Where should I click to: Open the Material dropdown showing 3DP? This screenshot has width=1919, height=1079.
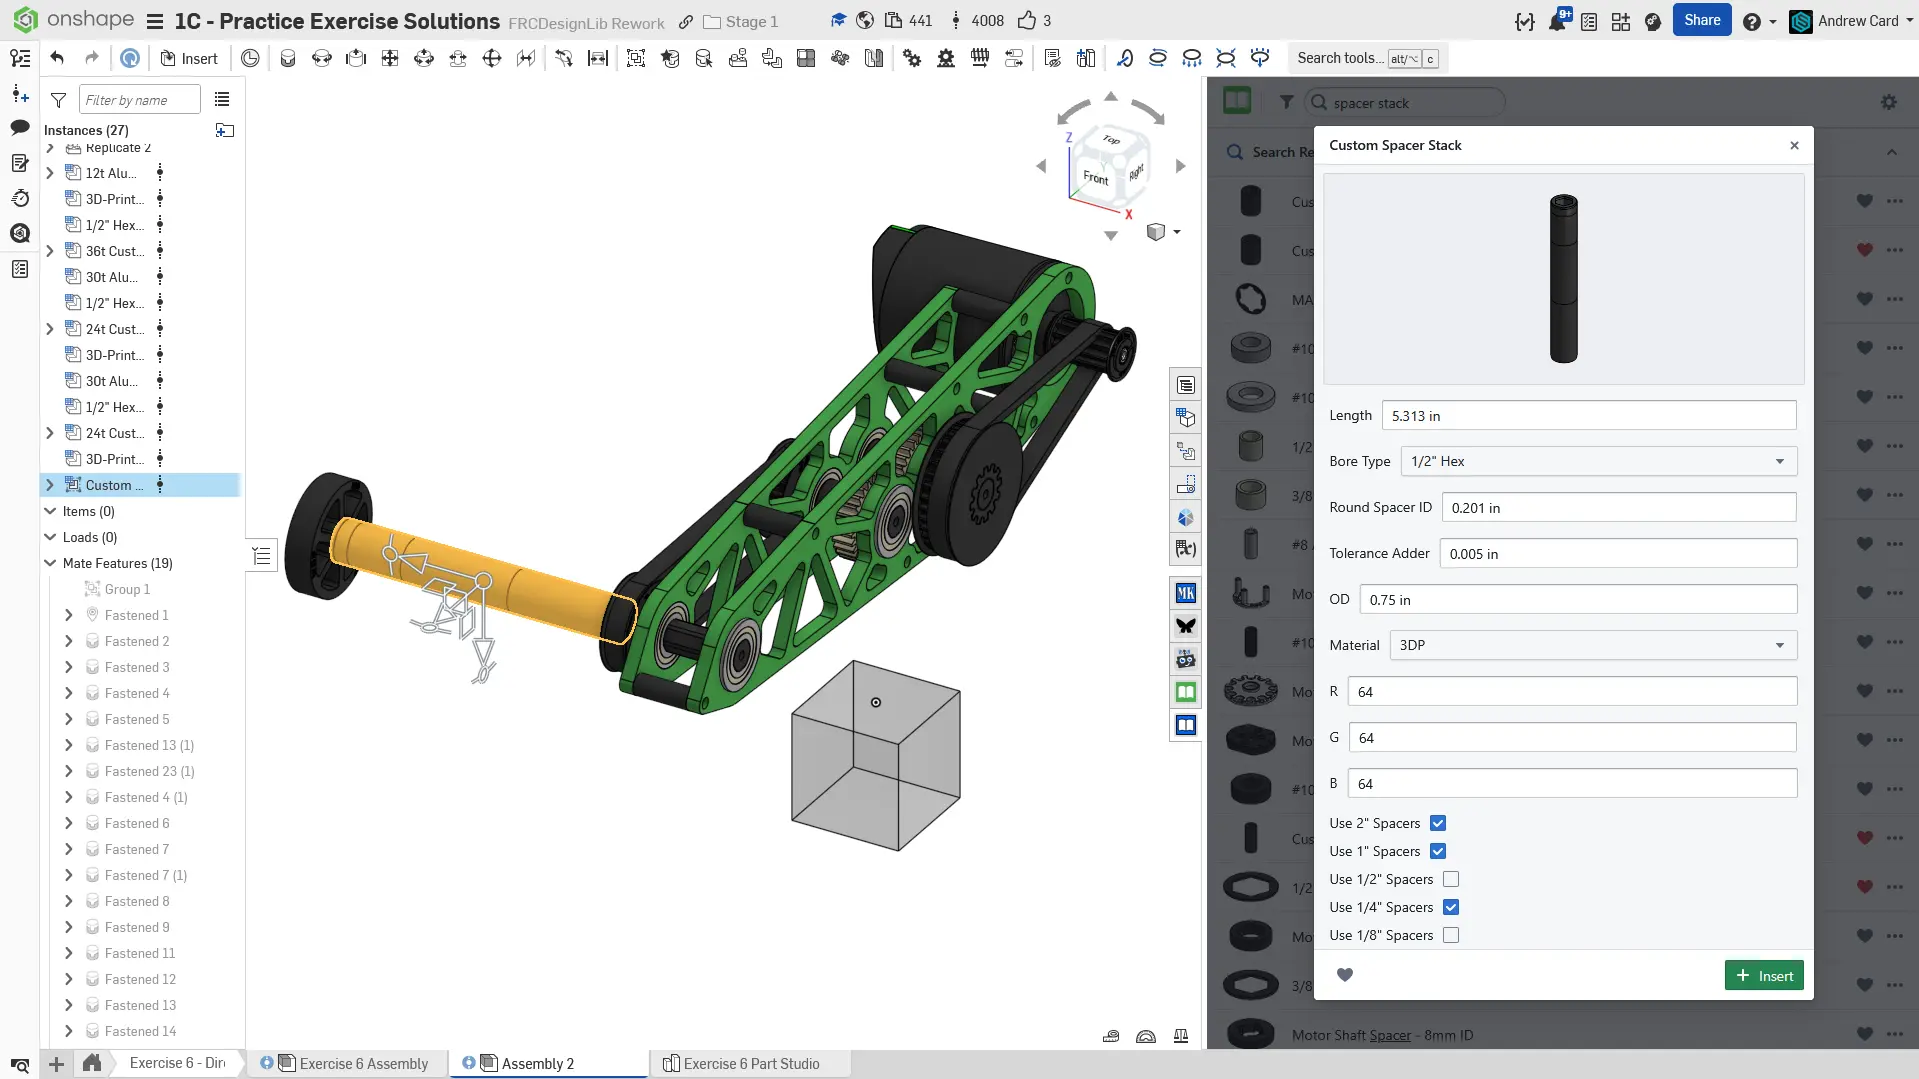tap(1592, 645)
